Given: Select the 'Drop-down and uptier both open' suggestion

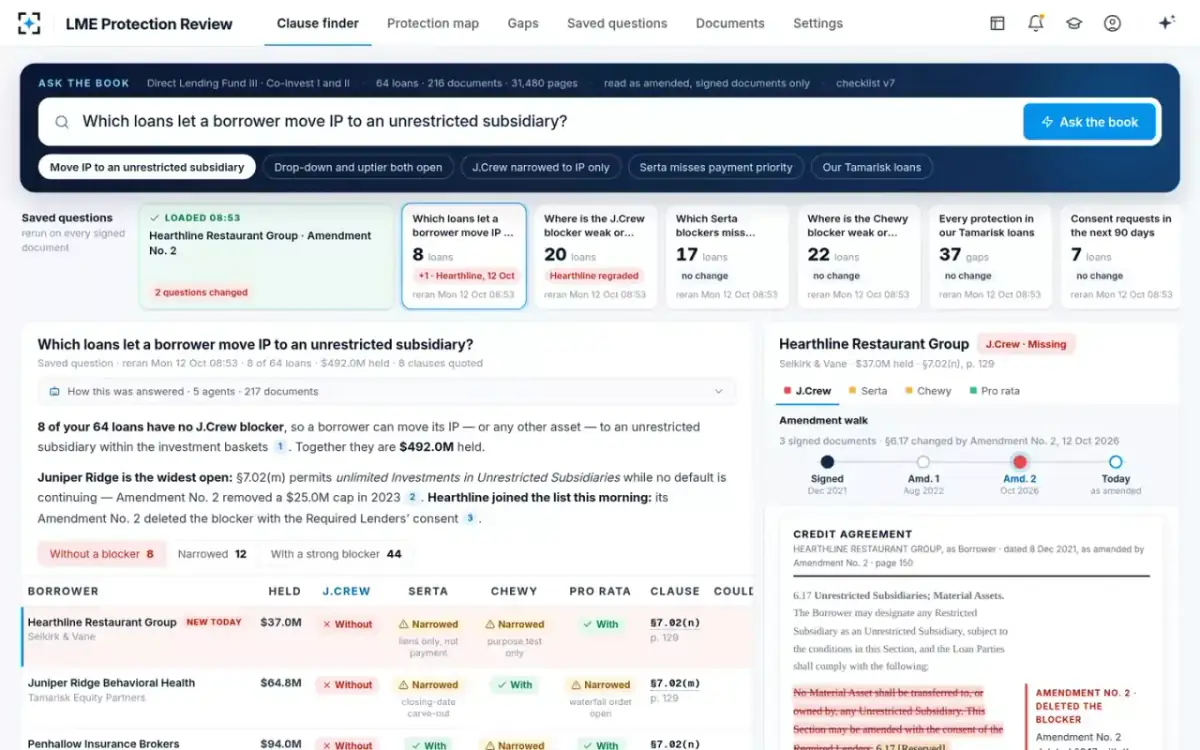Looking at the screenshot, I should 358,167.
